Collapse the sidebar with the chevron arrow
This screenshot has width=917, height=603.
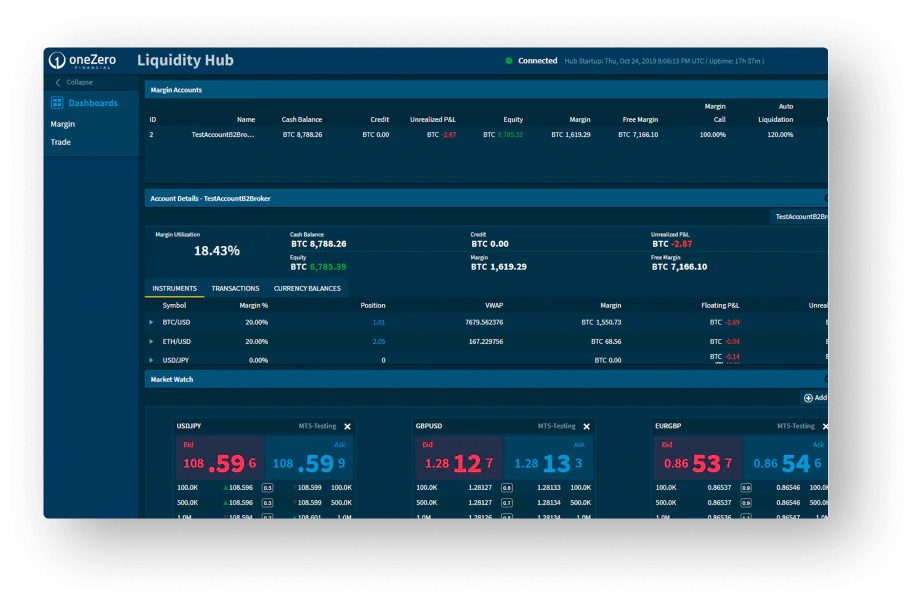(x=58, y=82)
